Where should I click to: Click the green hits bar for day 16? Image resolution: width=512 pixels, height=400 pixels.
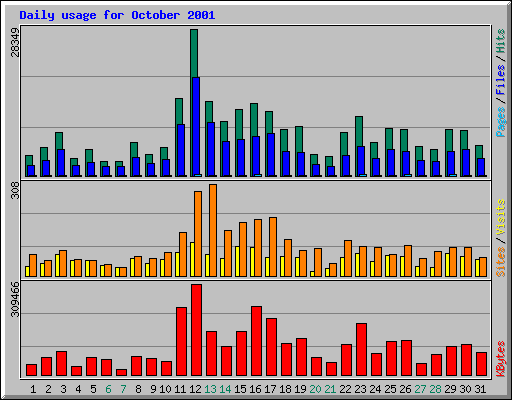[x=254, y=119]
